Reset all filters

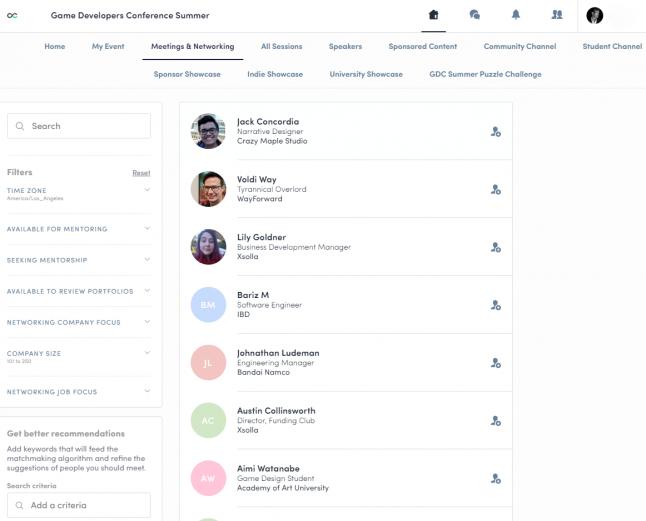(141, 173)
